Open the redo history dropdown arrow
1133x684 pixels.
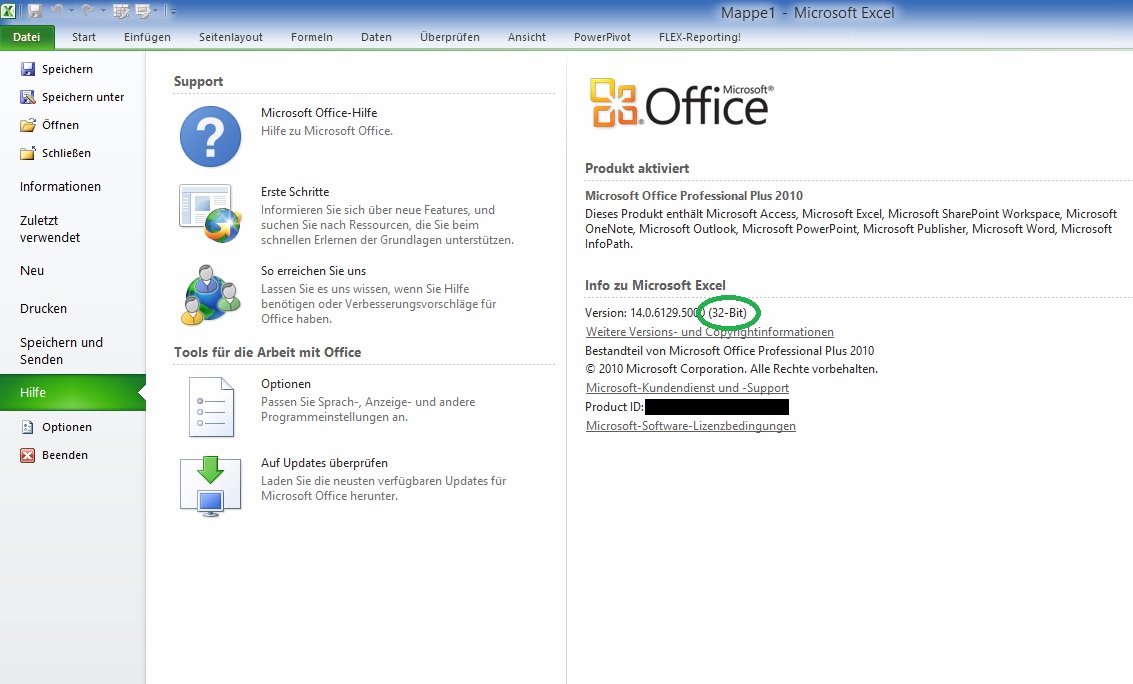[x=104, y=12]
